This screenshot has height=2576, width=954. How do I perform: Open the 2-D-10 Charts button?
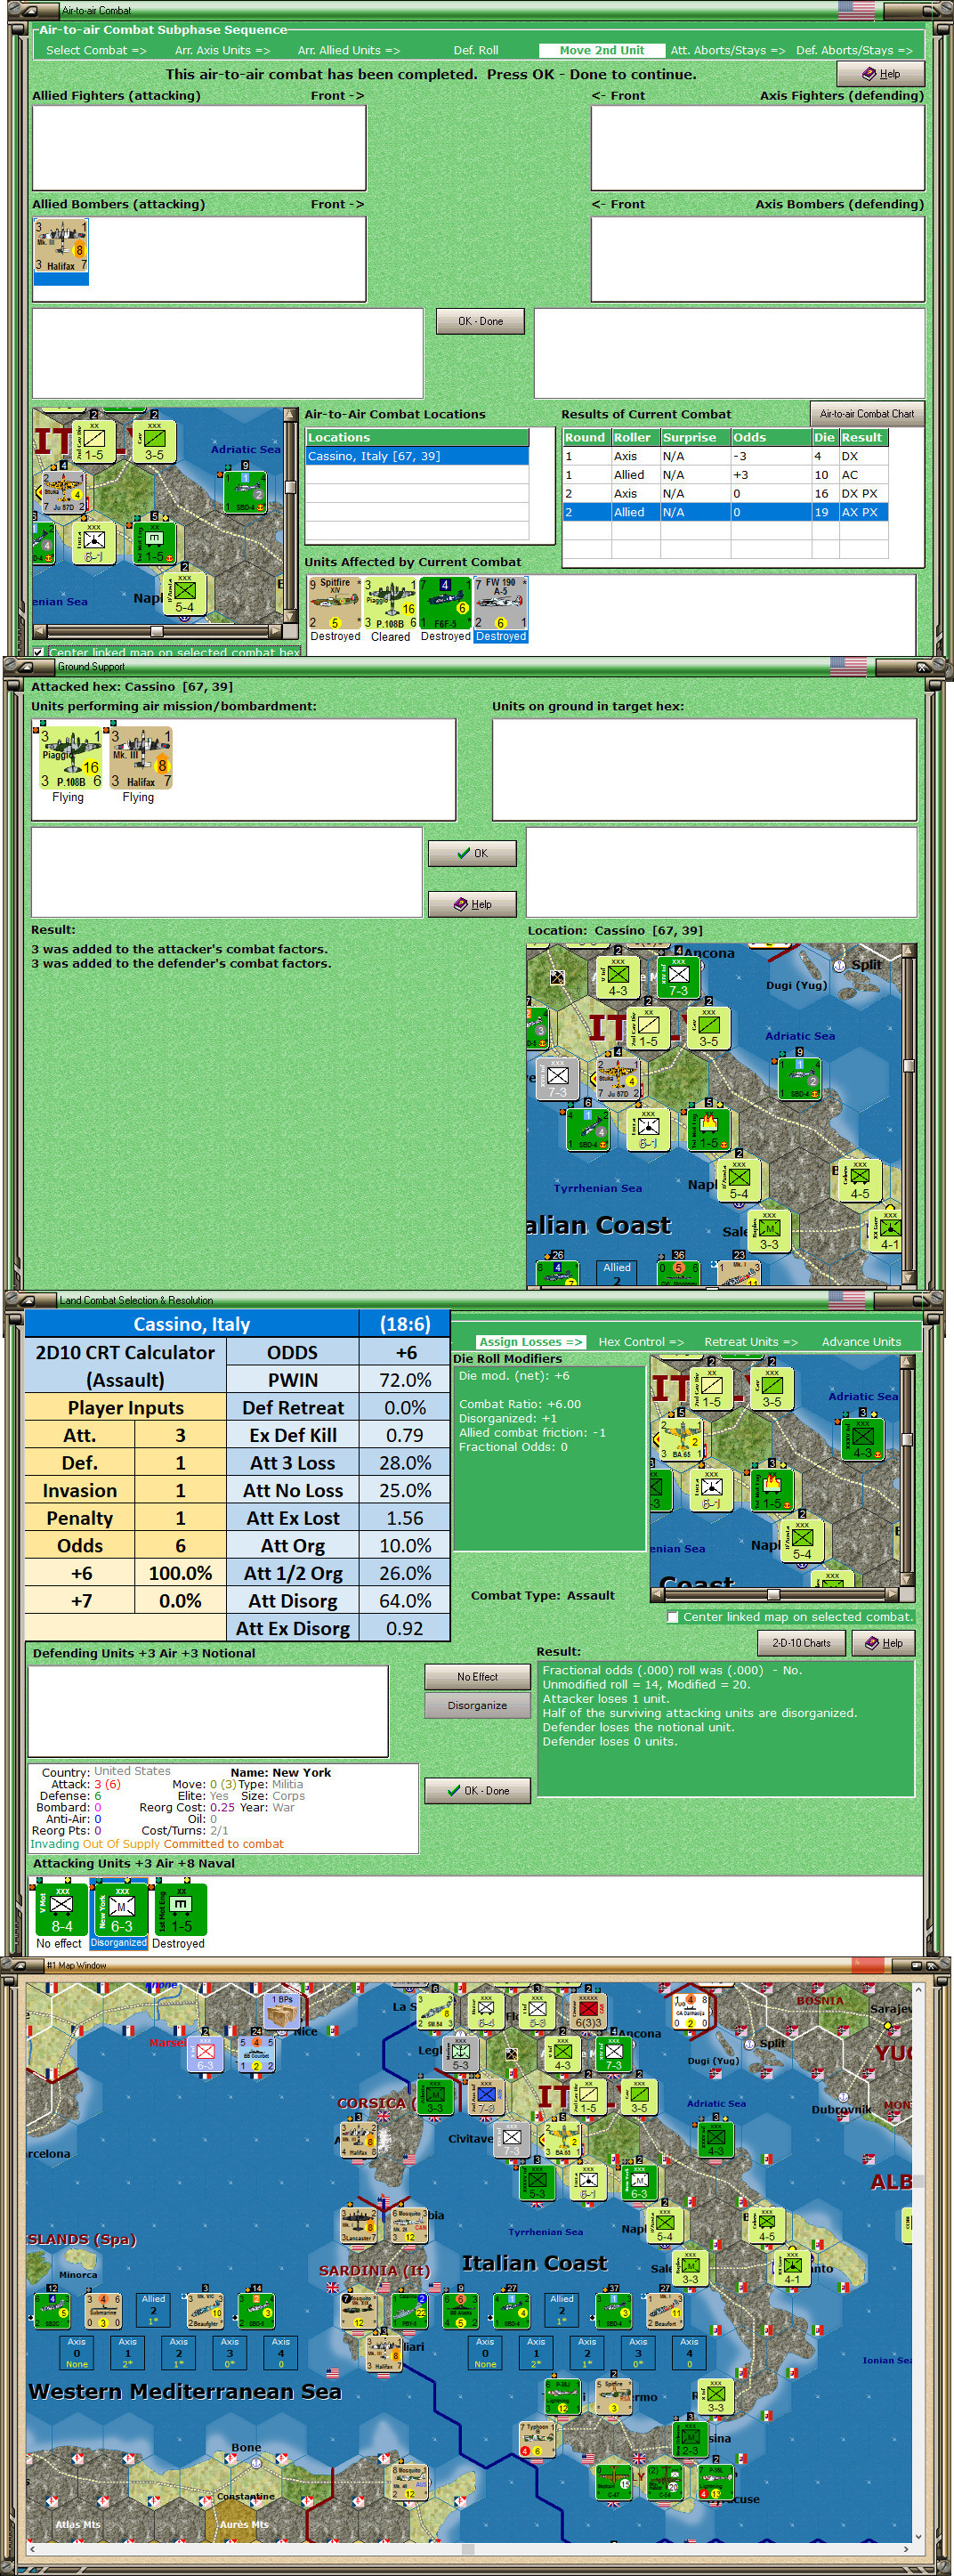tap(801, 1643)
